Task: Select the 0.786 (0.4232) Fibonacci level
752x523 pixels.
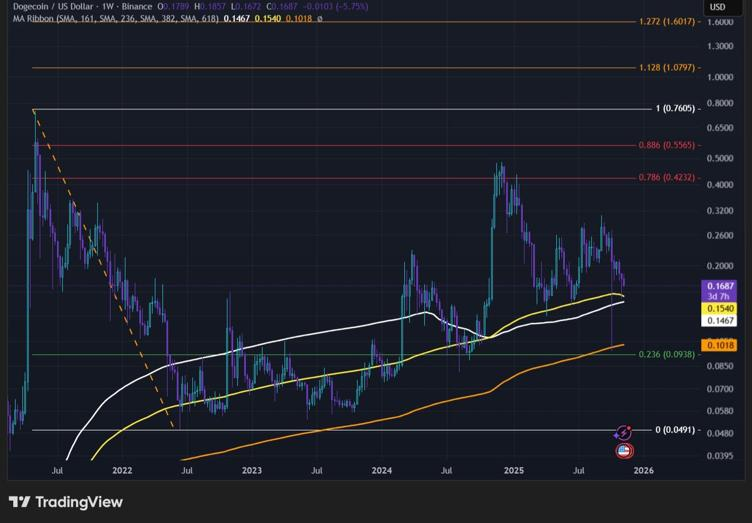Action: [669, 178]
